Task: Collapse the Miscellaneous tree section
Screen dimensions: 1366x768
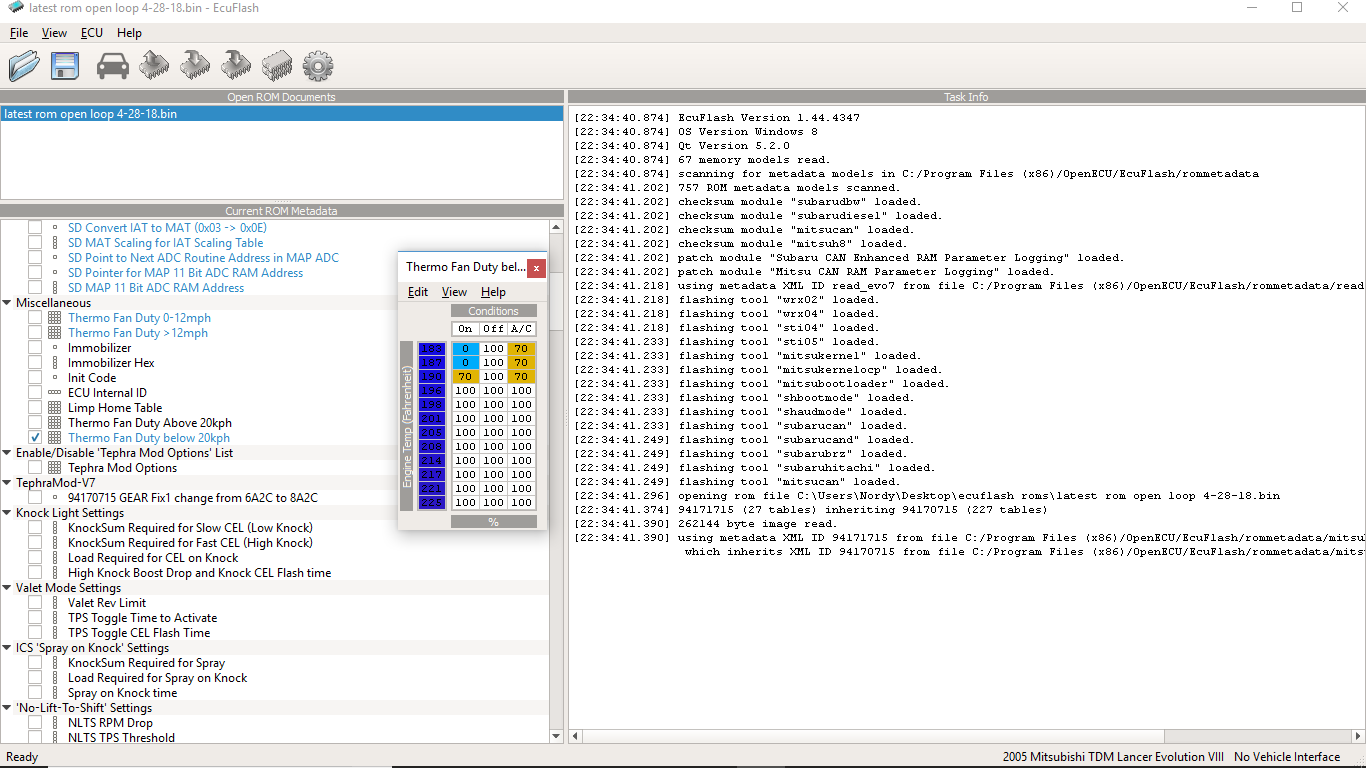Action: [x=8, y=303]
